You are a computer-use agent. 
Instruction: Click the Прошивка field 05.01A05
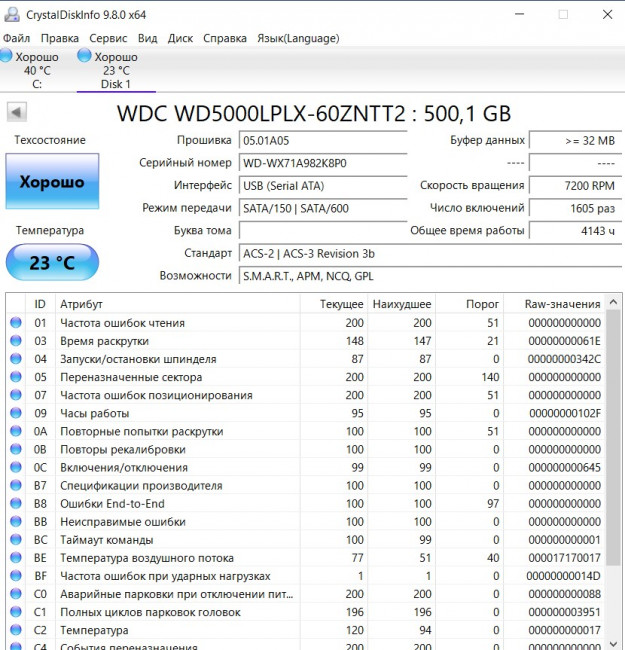coord(323,141)
